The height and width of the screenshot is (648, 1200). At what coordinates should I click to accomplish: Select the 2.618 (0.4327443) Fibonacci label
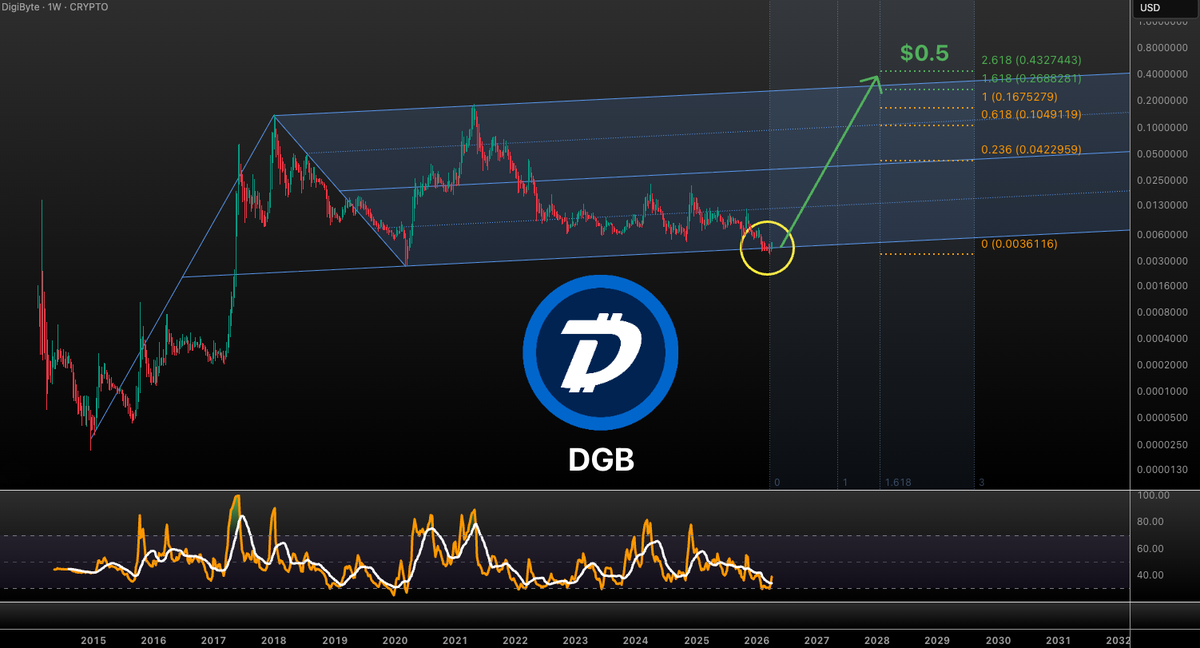click(x=1031, y=60)
